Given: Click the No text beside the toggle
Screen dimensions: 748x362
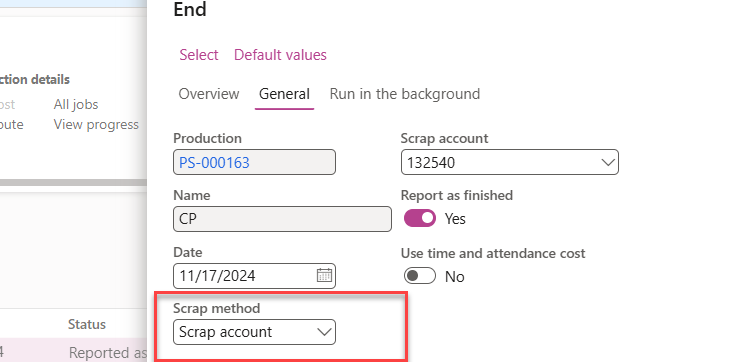Looking at the screenshot, I should tap(455, 277).
